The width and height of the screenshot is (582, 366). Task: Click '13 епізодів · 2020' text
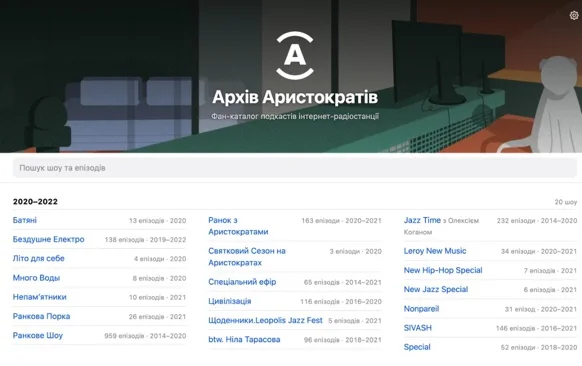tap(158, 220)
